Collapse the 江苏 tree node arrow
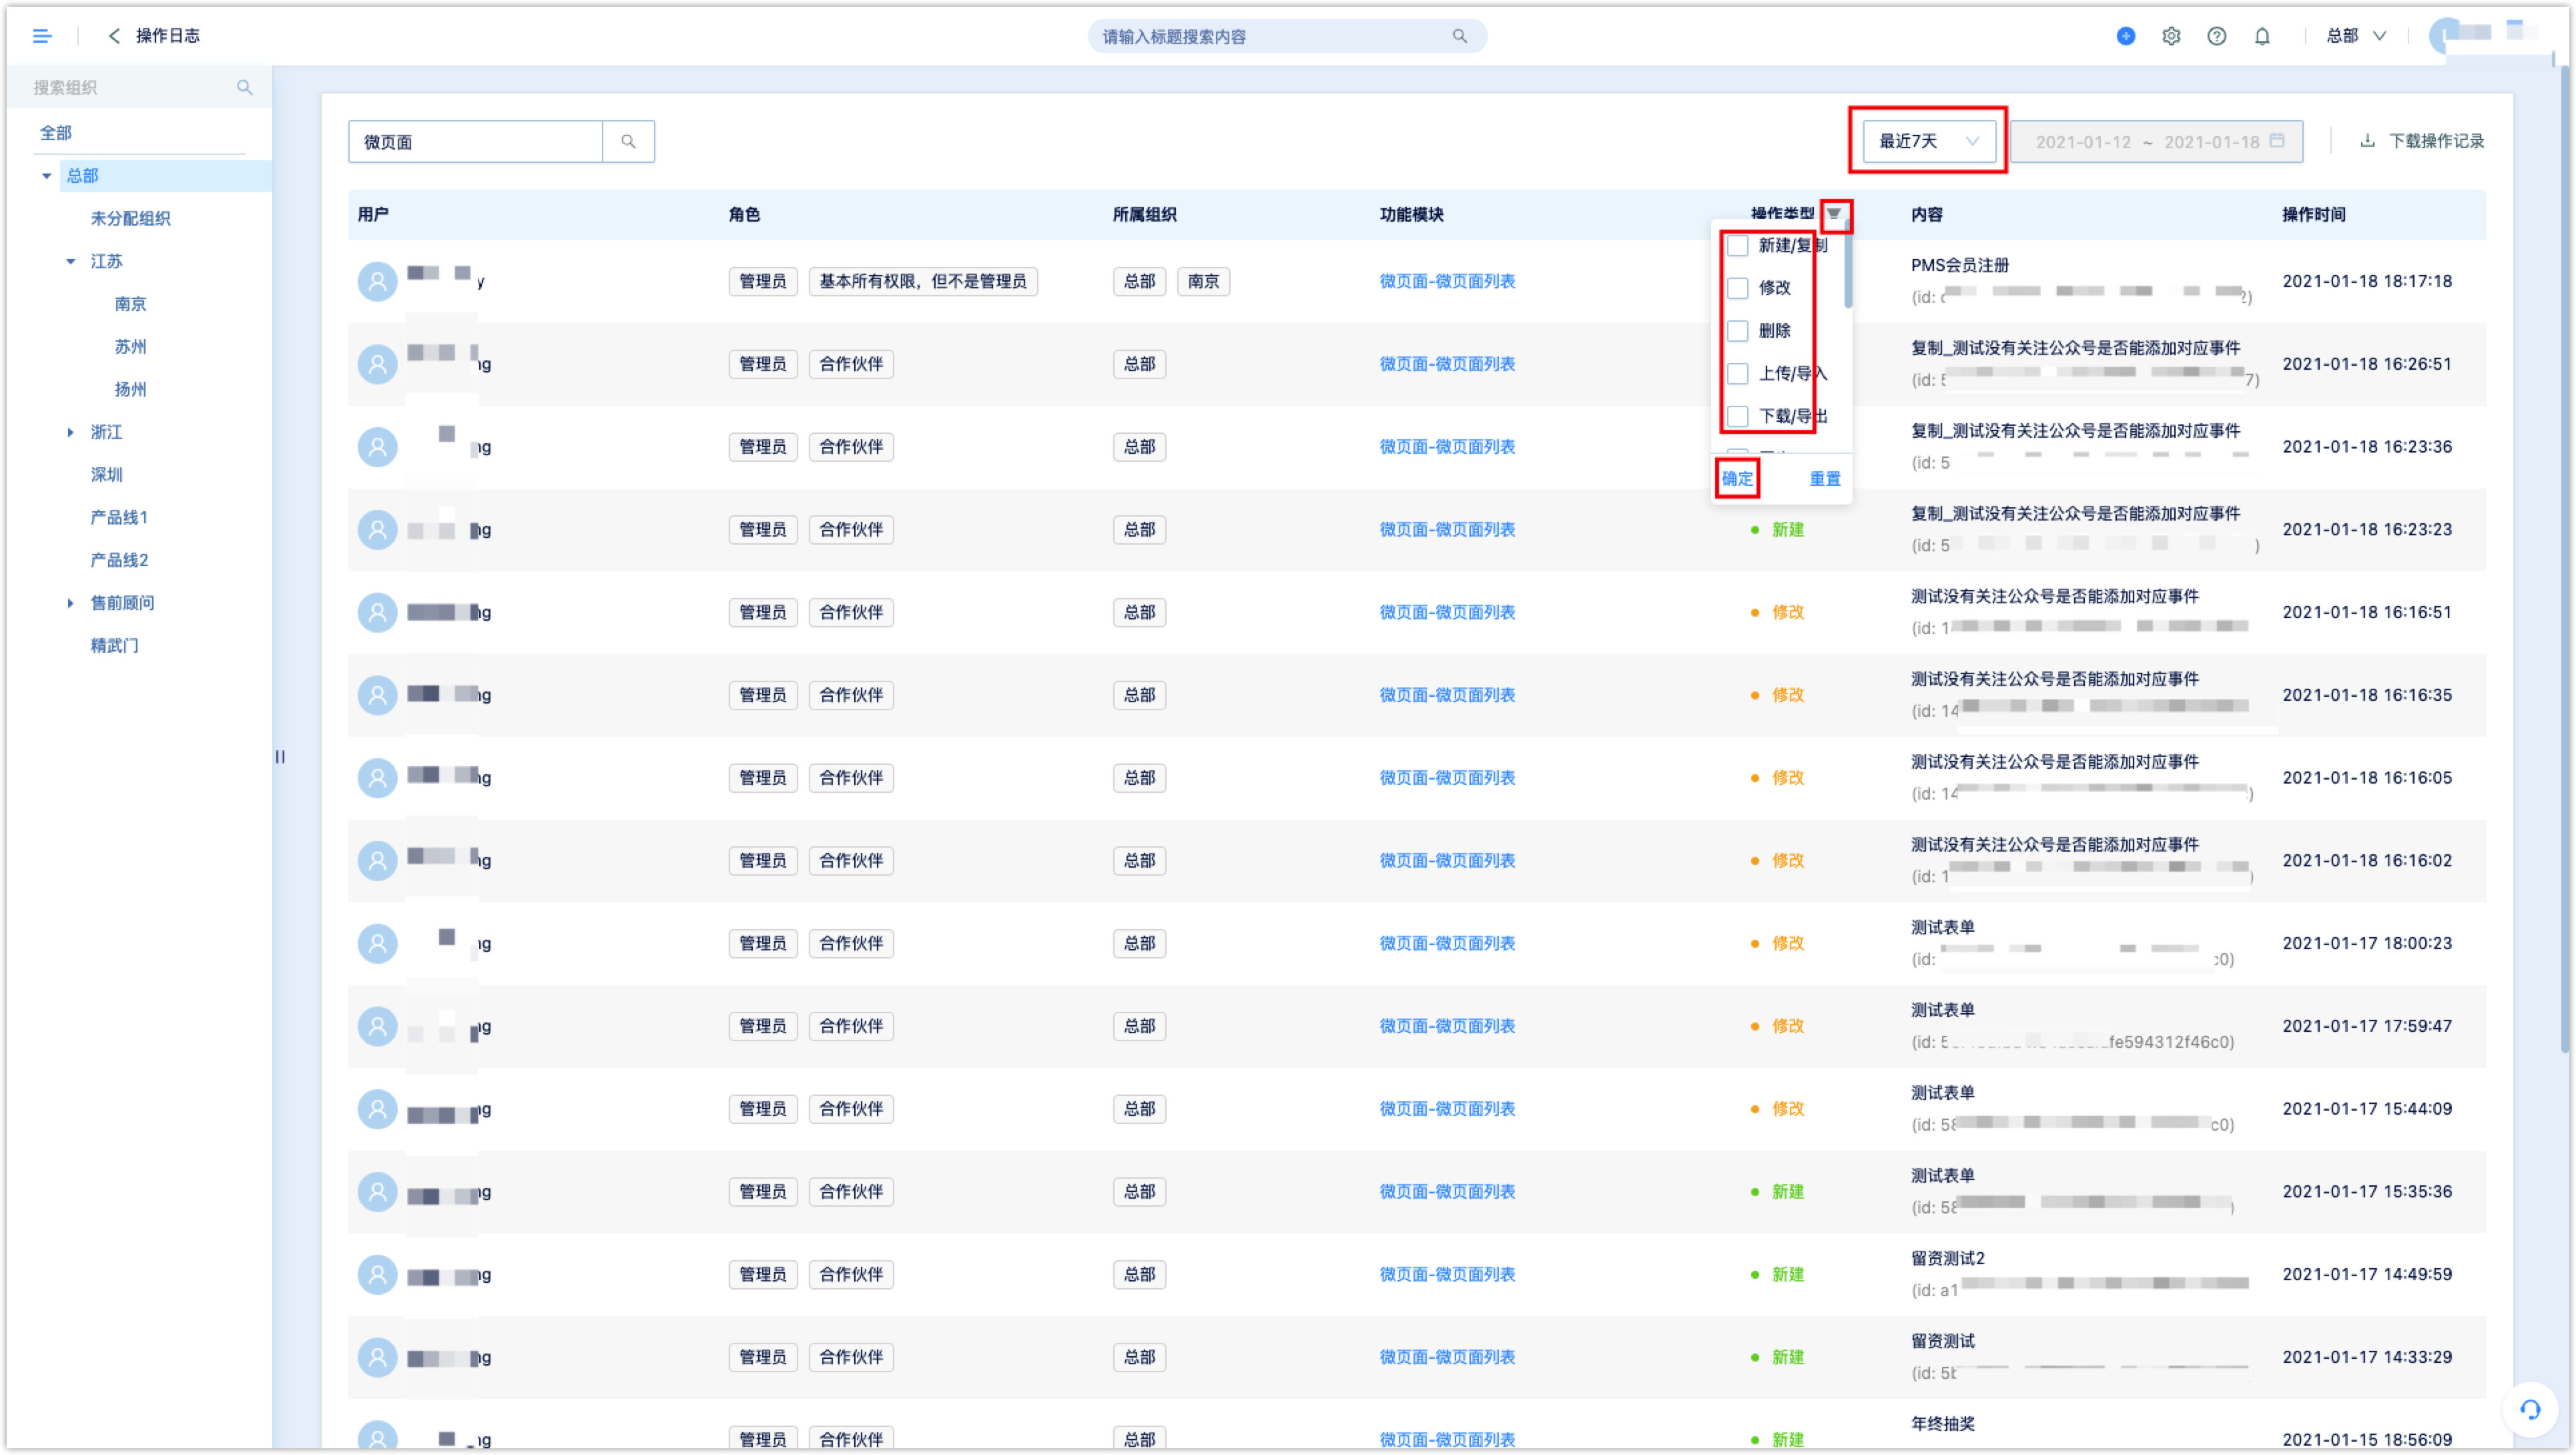Image resolution: width=2576 pixels, height=1455 pixels. pyautogui.click(x=70, y=262)
